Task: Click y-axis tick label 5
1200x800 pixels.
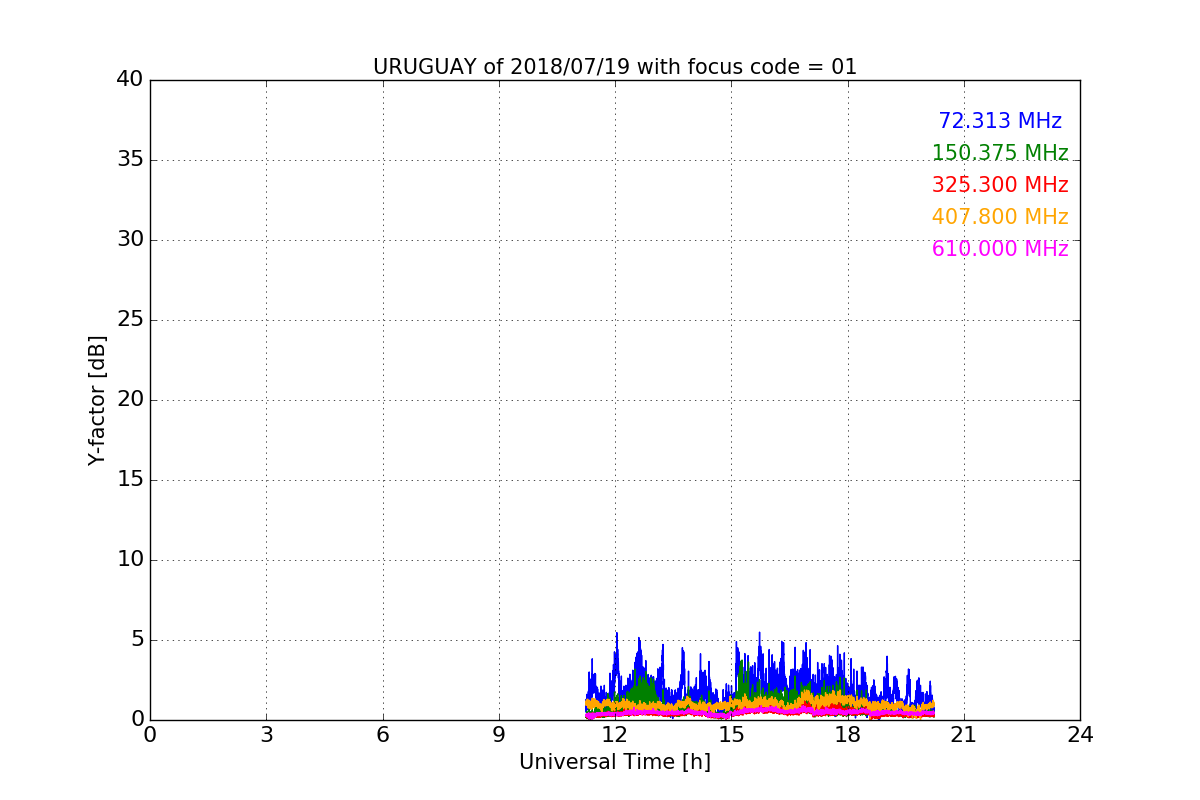Action: [x=137, y=640]
